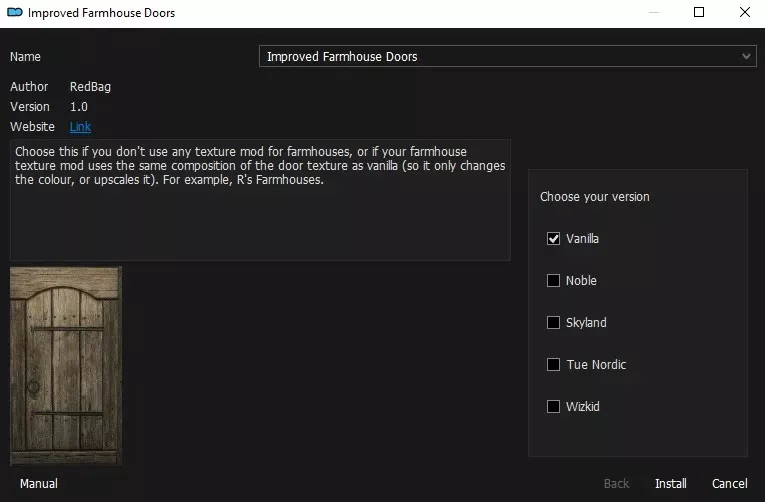Screen dimensions: 765x502
Task: Click the Mod Organizer icon in title bar
Action: click(15, 12)
